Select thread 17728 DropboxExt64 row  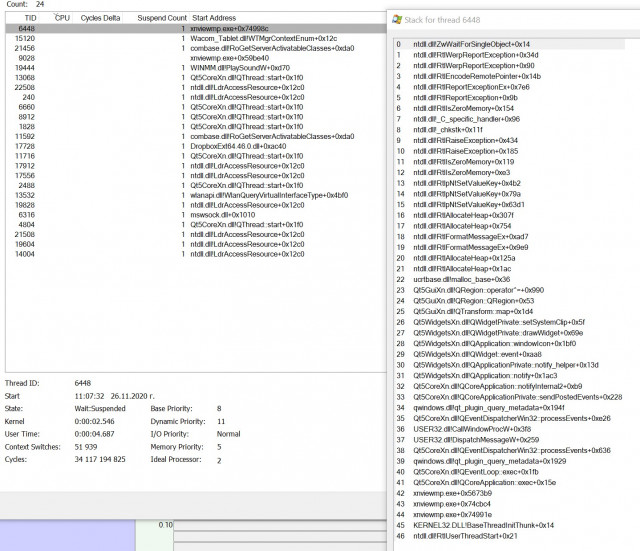point(196,146)
